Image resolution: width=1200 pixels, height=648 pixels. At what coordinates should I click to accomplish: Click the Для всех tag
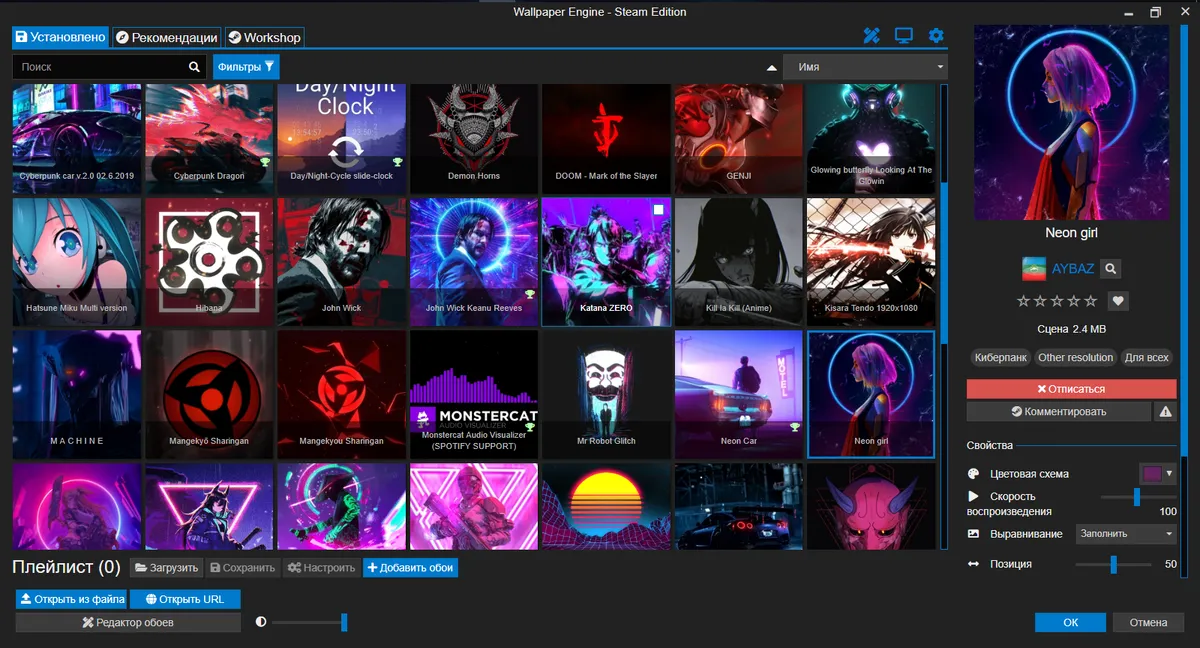click(x=1146, y=357)
